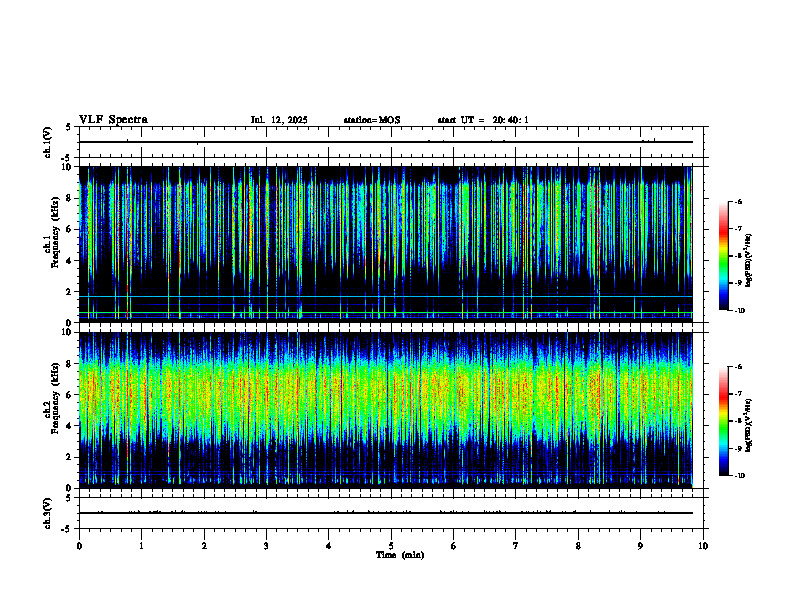Click the cyan horizontal line in ch.1 spectrogram
The image size is (792, 612).
point(385,296)
